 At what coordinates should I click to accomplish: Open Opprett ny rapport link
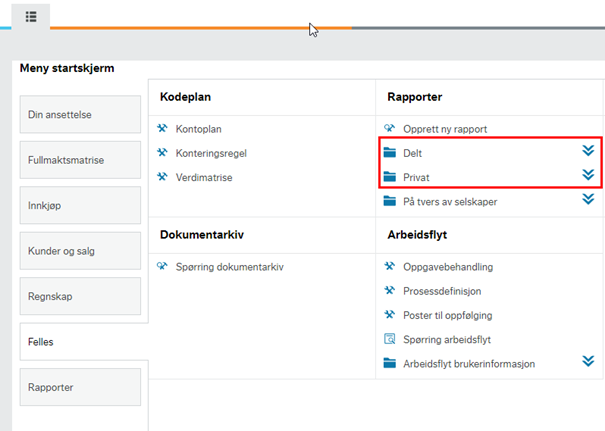(x=445, y=129)
